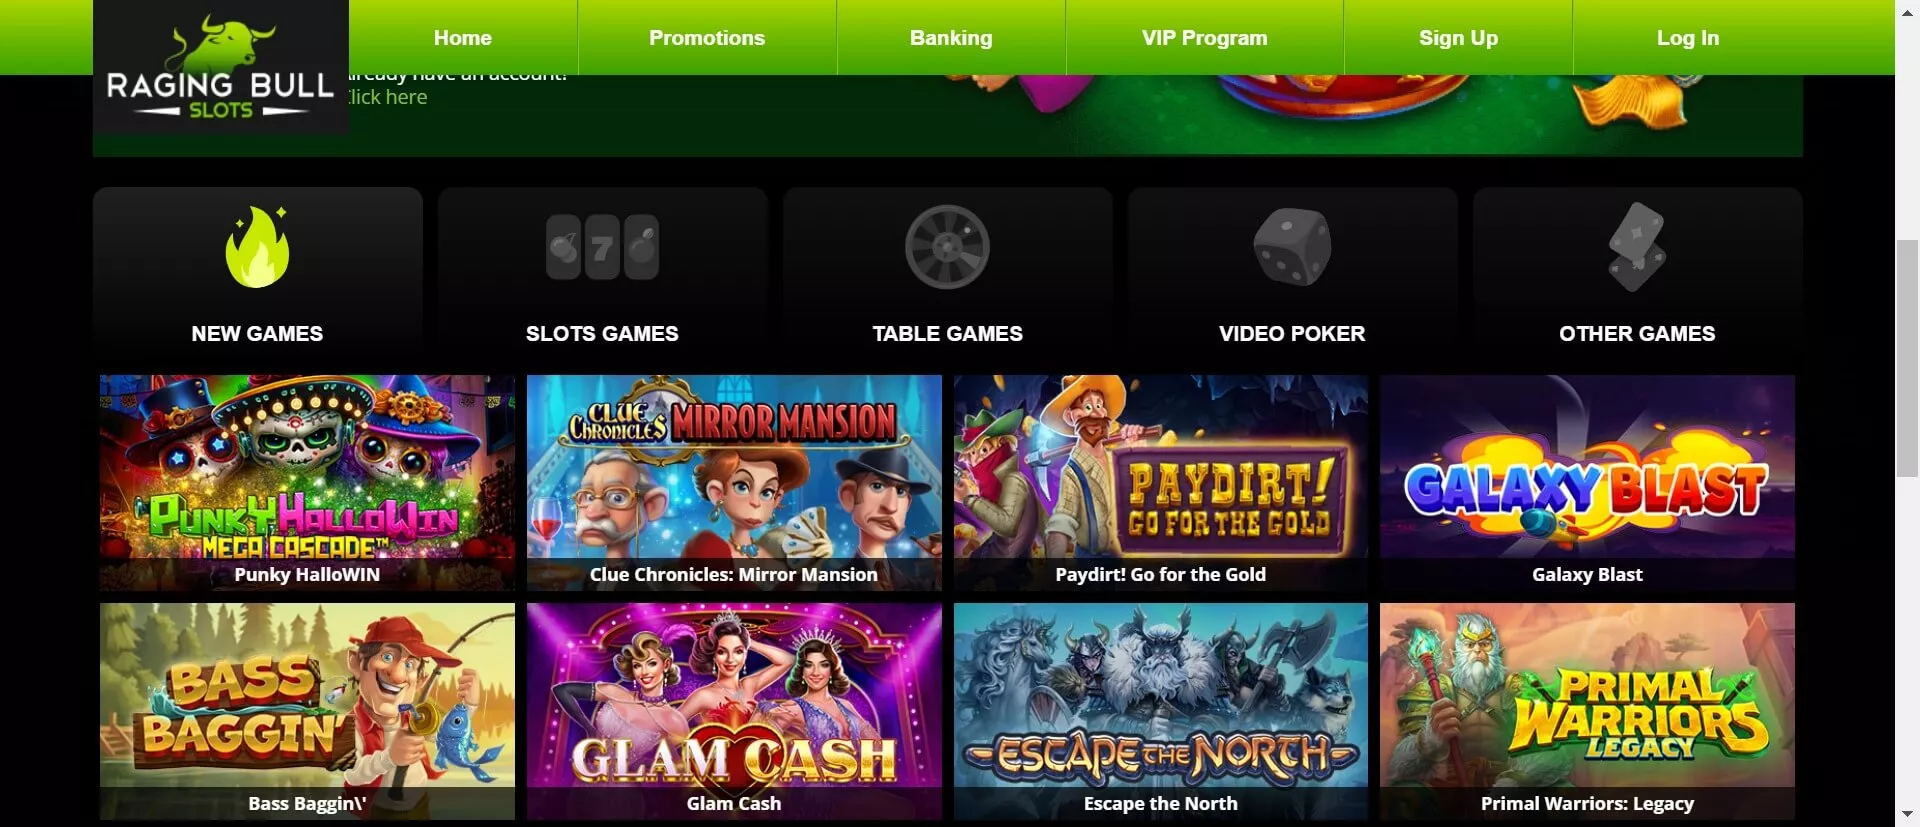Image resolution: width=1920 pixels, height=827 pixels.
Task: Click the Sign Up button
Action: point(1458,37)
